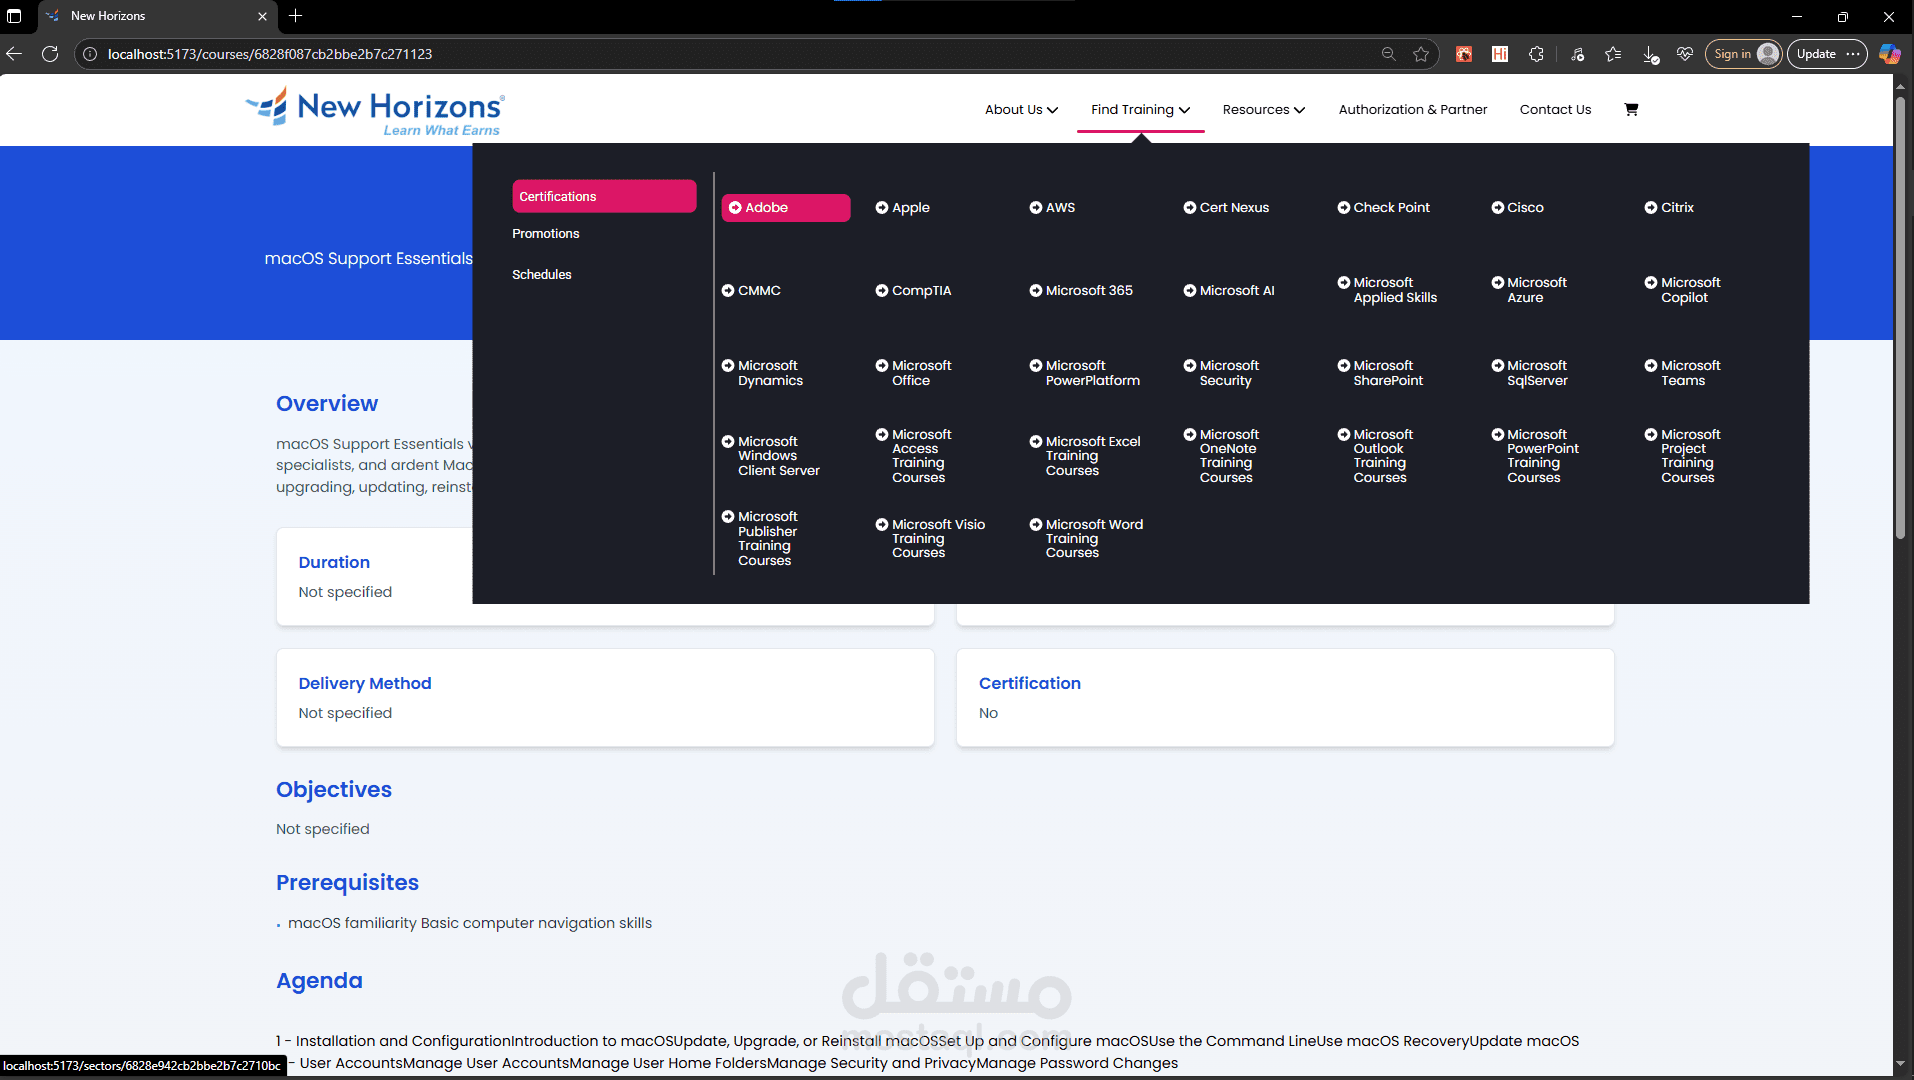Open Microsoft Copilot certifications

point(1683,290)
